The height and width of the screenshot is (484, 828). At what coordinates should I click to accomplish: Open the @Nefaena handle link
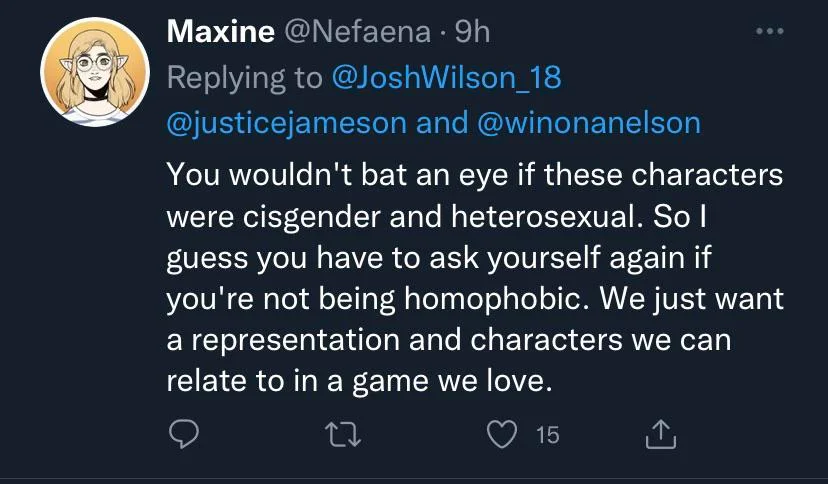[357, 32]
